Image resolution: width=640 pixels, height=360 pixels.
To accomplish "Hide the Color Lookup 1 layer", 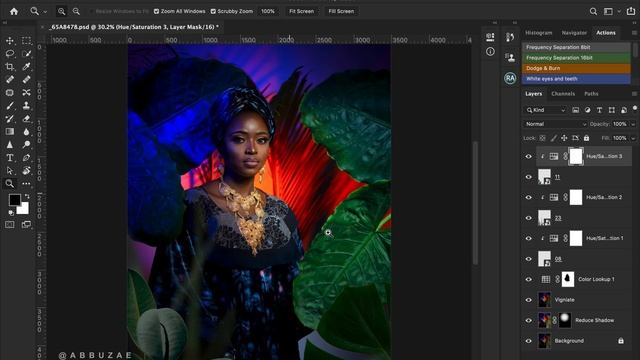I will [529, 279].
